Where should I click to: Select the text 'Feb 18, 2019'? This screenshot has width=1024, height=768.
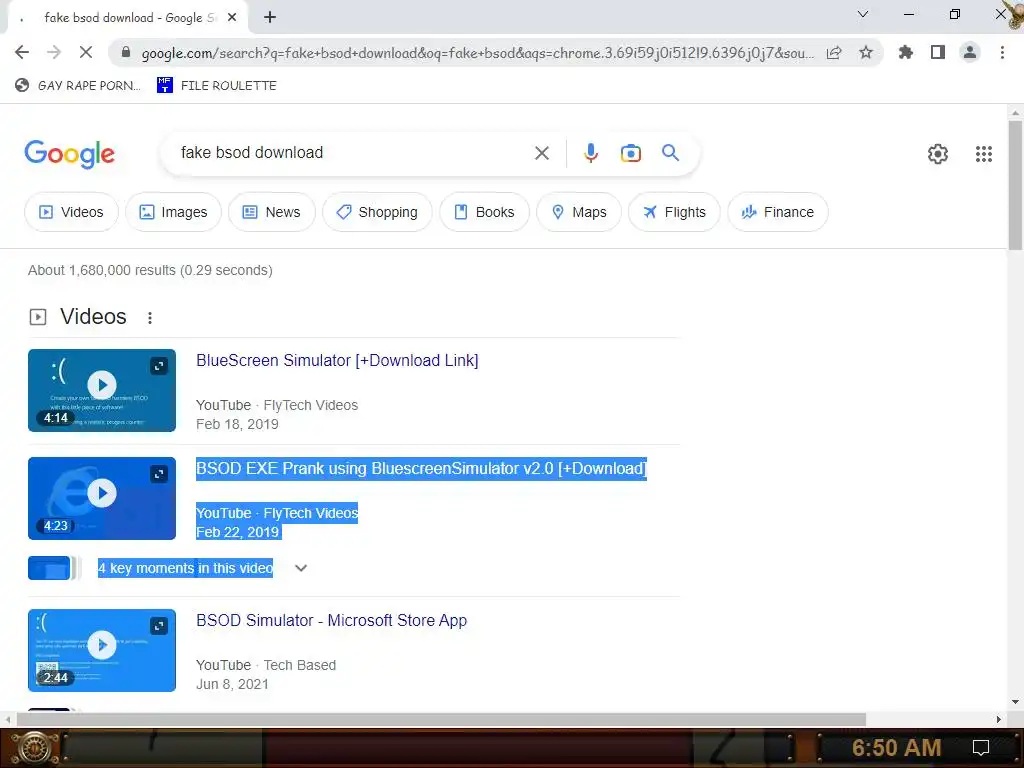pos(237,424)
